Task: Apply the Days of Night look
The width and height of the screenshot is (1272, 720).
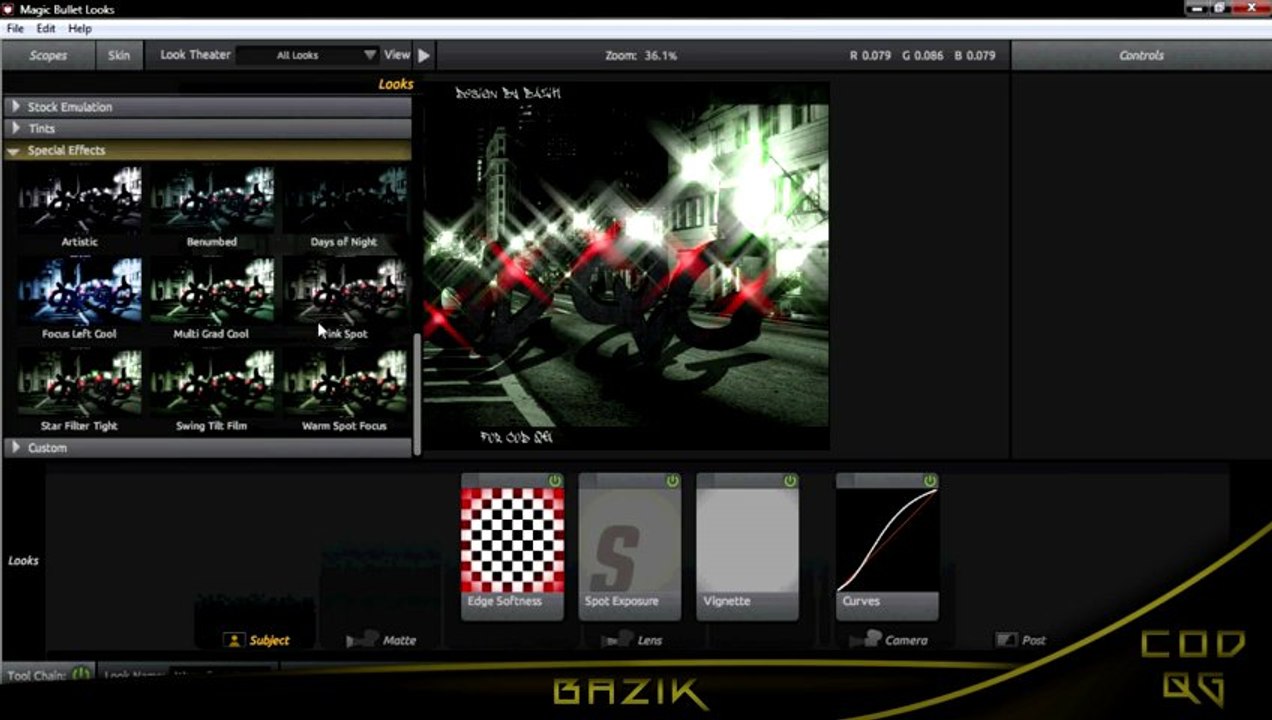Action: point(344,207)
